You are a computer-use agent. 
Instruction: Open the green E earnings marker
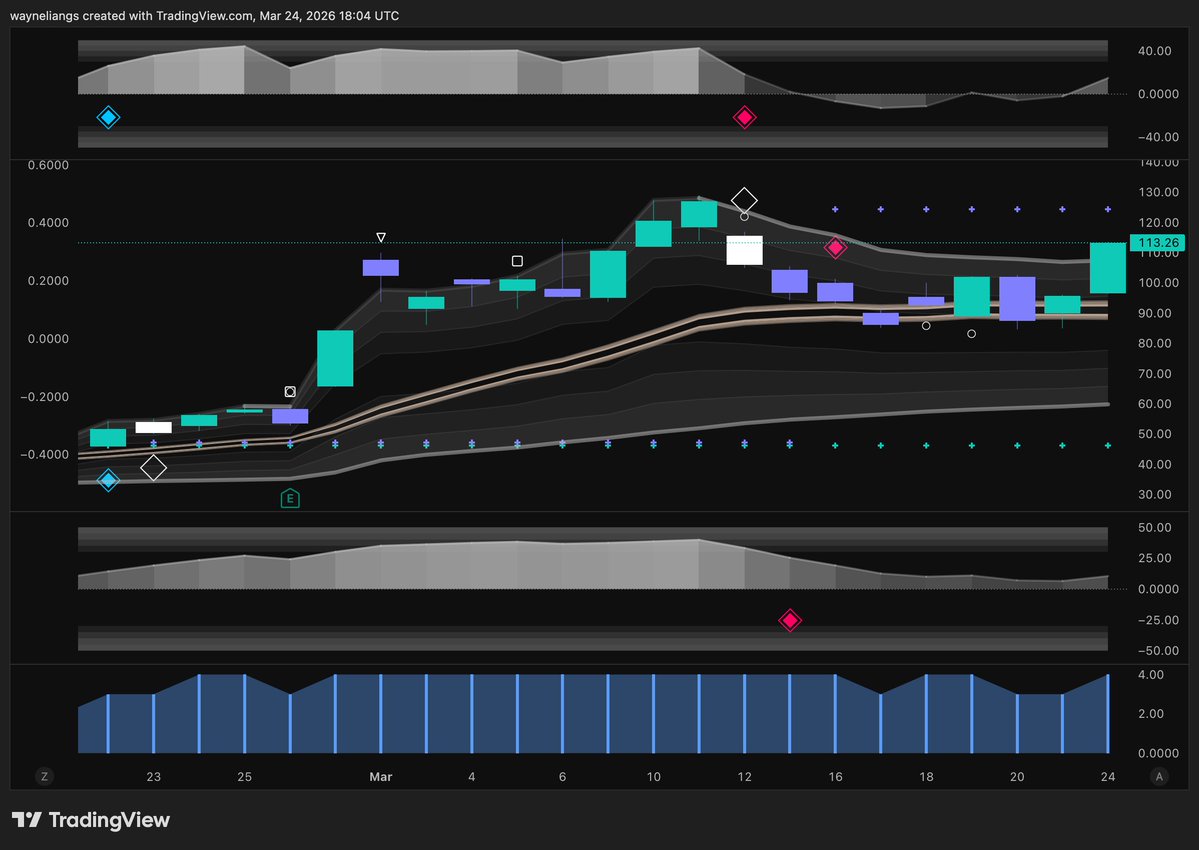tap(290, 499)
